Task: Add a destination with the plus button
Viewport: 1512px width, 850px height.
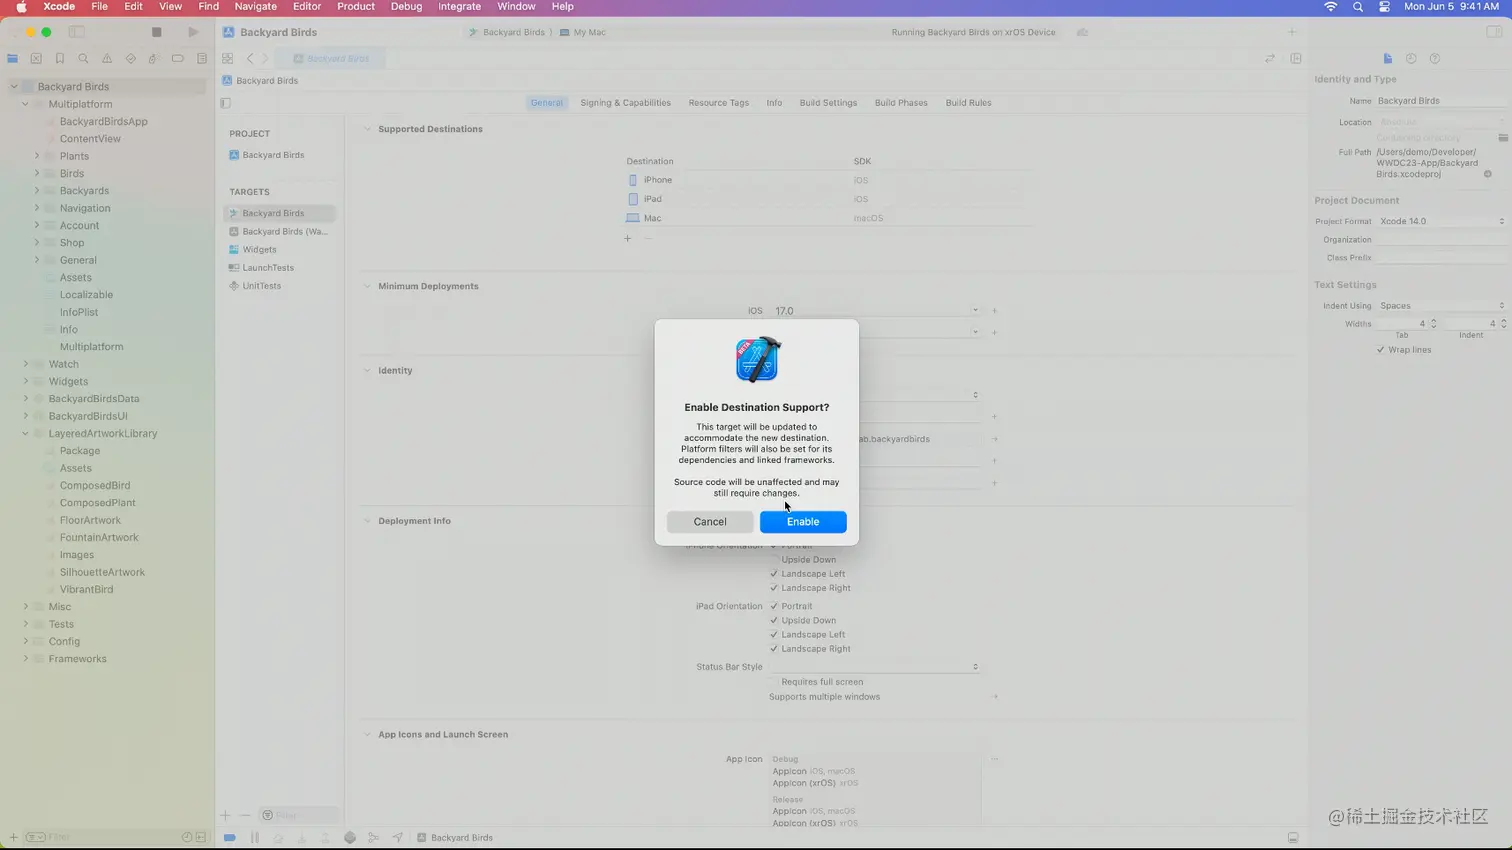Action: (x=628, y=238)
